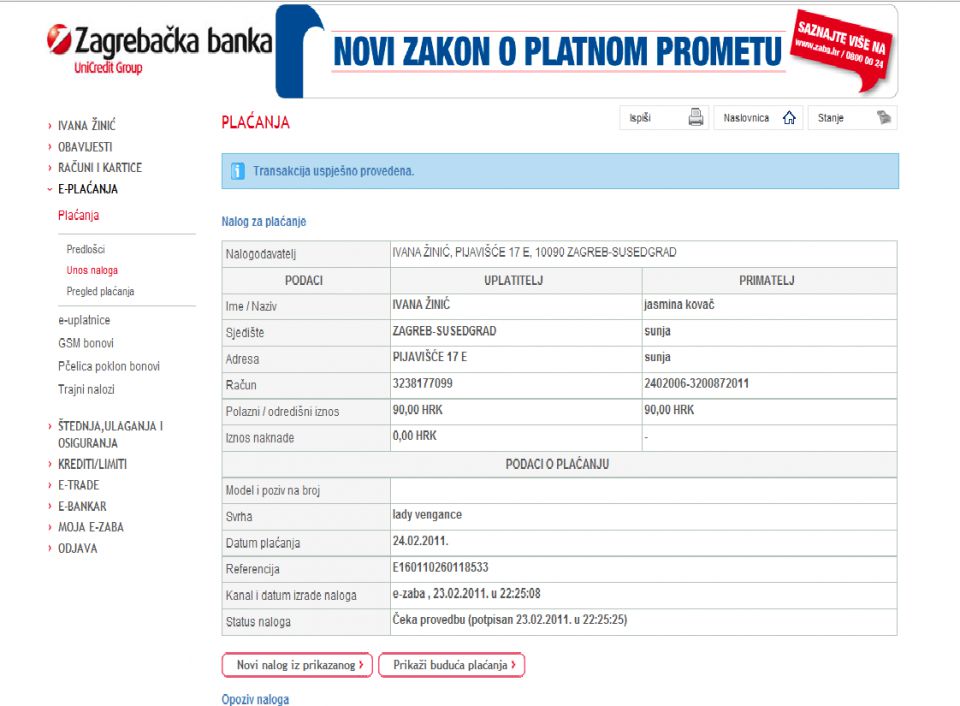The height and width of the screenshot is (706, 960).
Task: Click the Nalog za plaćanje heading
Action: point(264,222)
